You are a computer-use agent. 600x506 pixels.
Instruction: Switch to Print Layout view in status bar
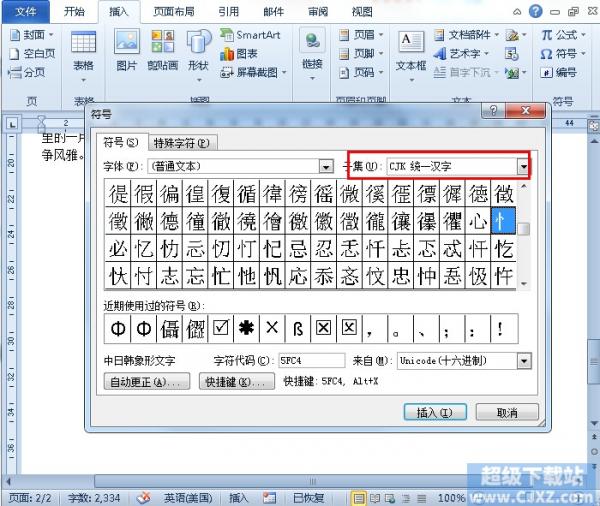tap(359, 498)
